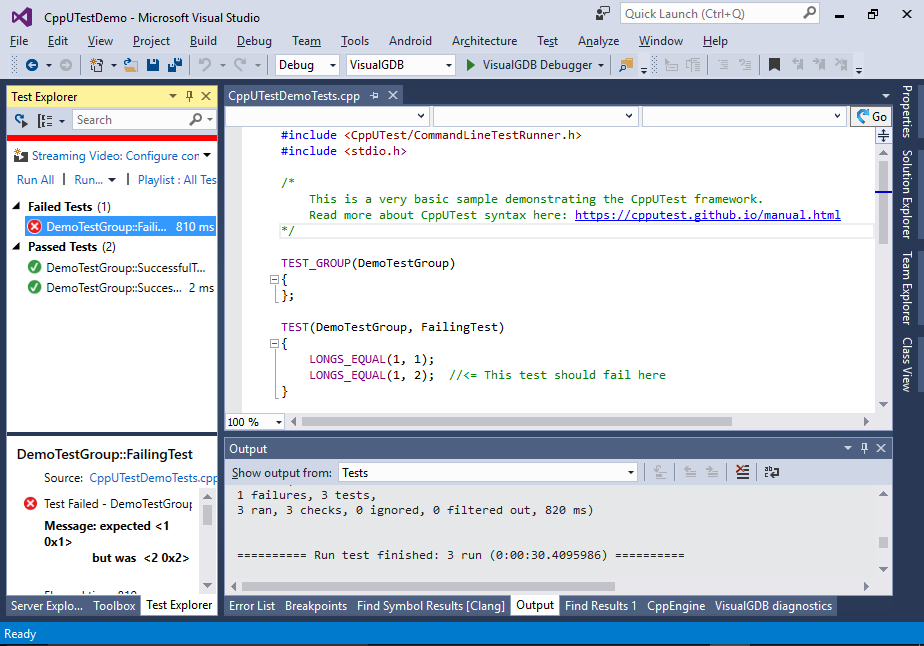Open the Streaming Video dropdown arrow
924x646 pixels.
click(x=207, y=156)
